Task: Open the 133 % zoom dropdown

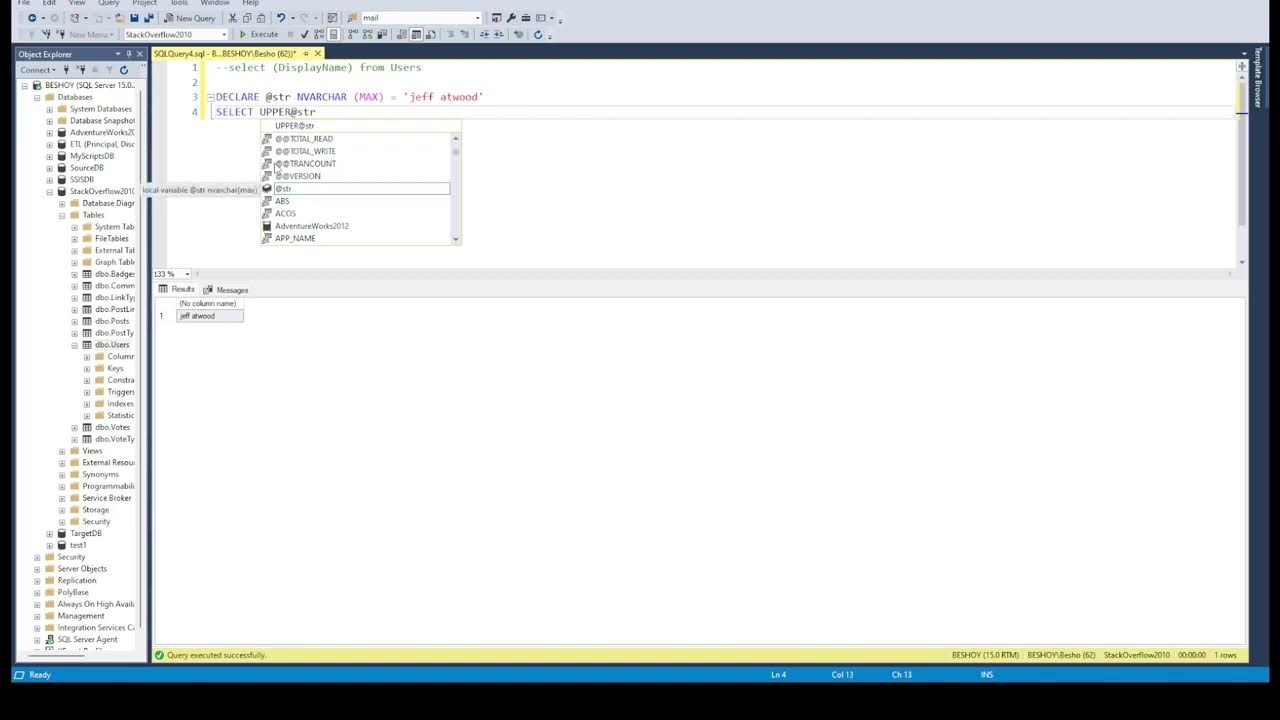Action: click(x=187, y=274)
